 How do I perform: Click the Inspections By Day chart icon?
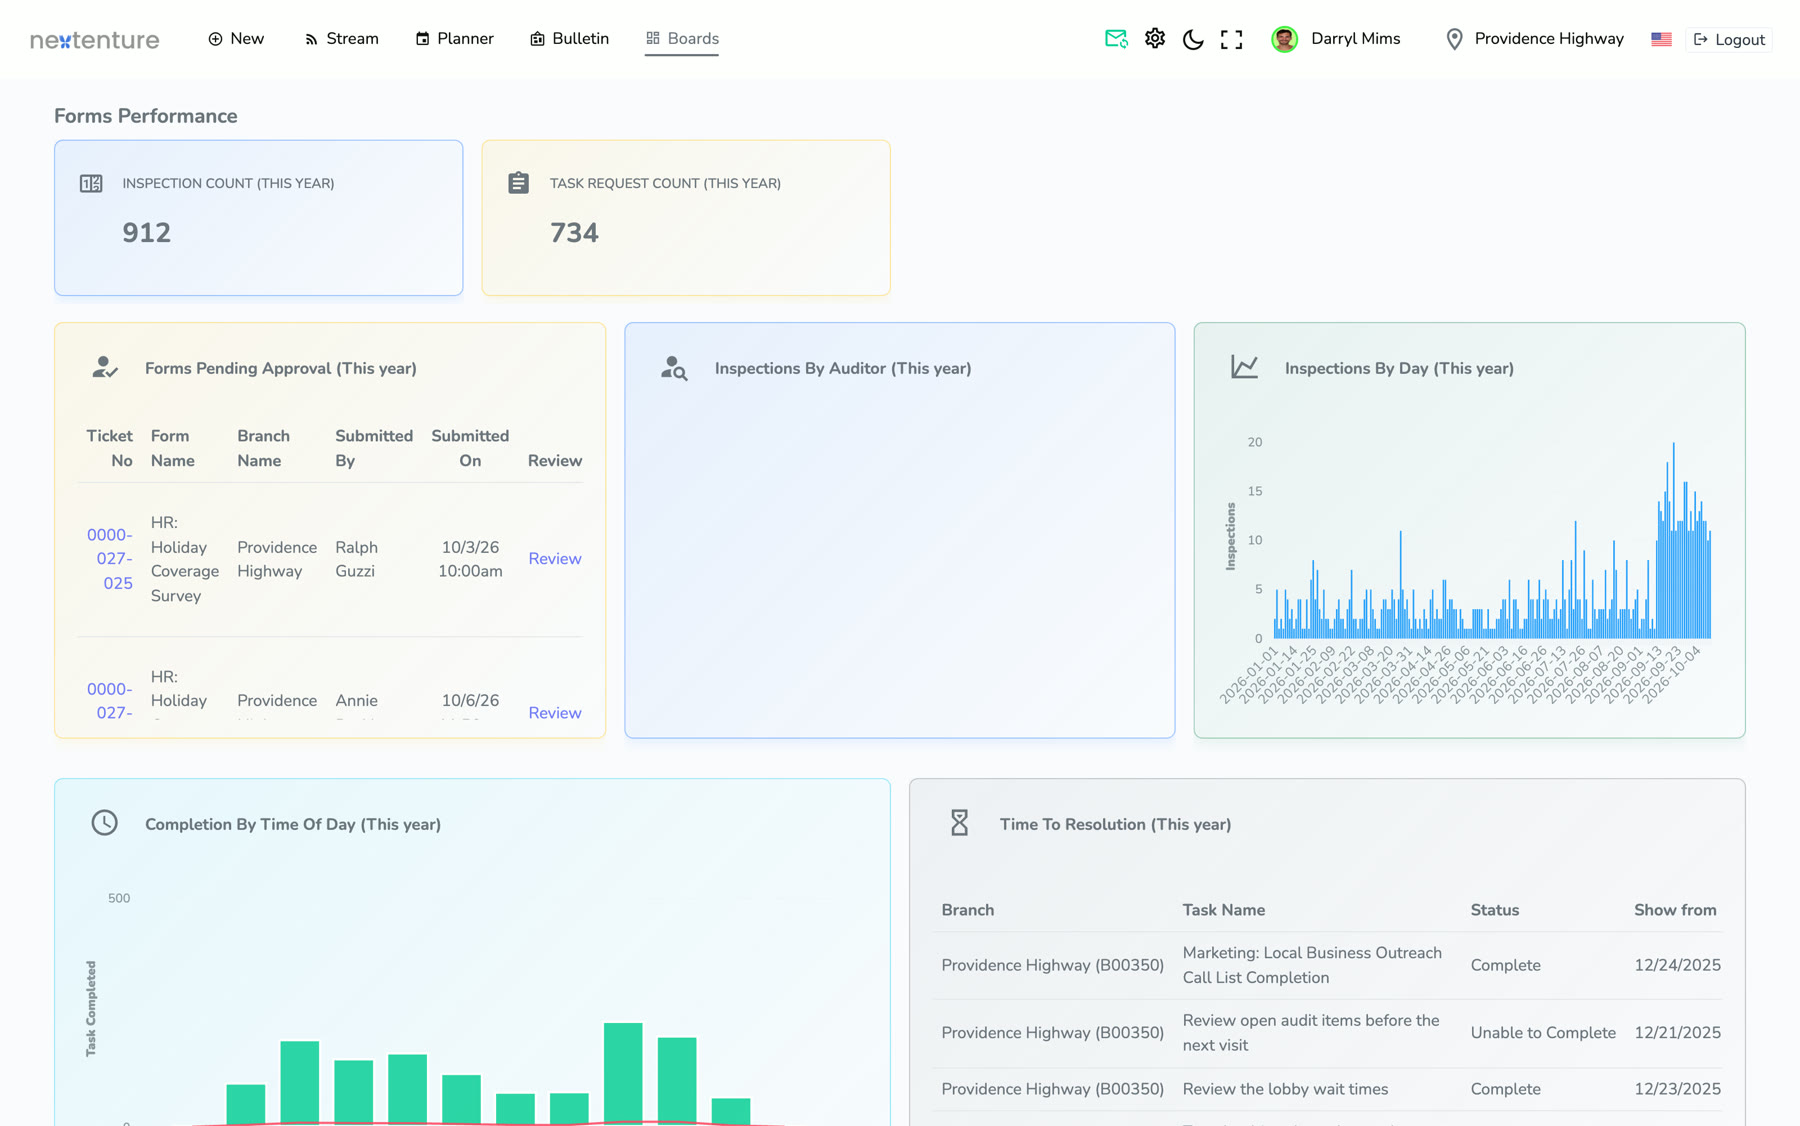click(x=1244, y=367)
